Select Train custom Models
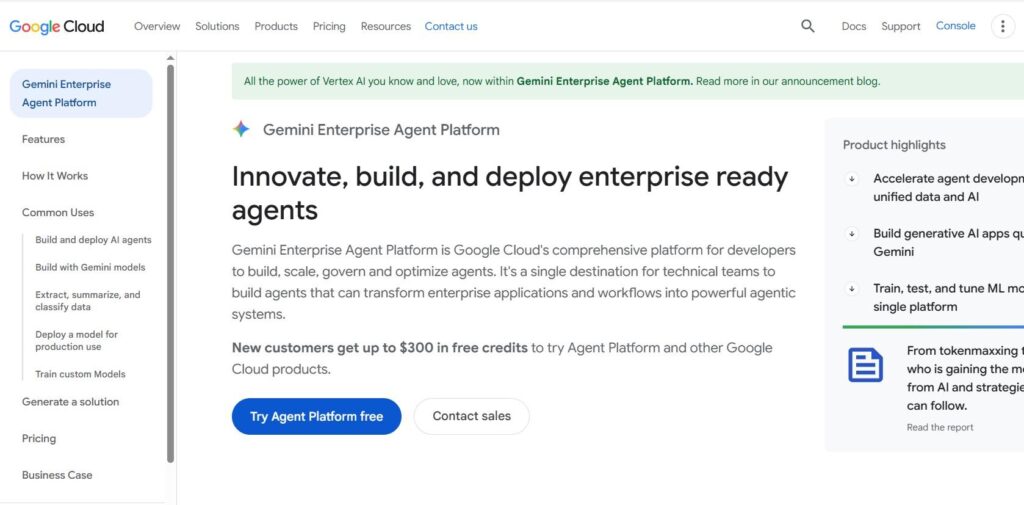 (x=80, y=374)
